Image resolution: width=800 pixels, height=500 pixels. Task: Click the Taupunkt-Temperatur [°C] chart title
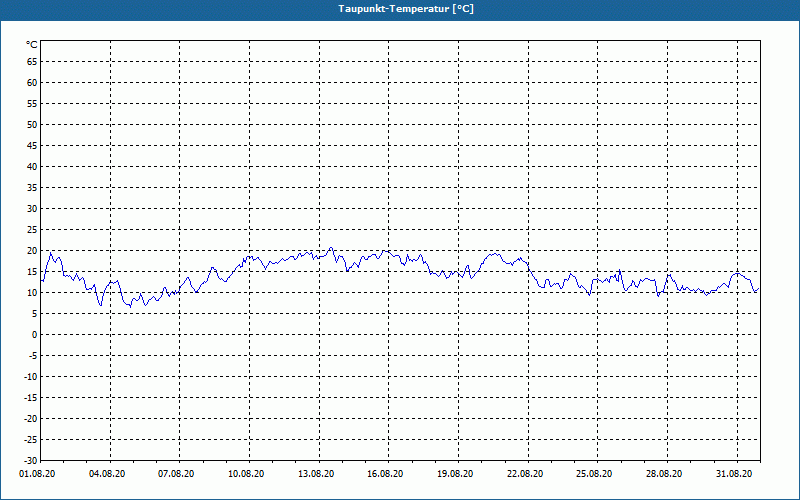click(406, 9)
